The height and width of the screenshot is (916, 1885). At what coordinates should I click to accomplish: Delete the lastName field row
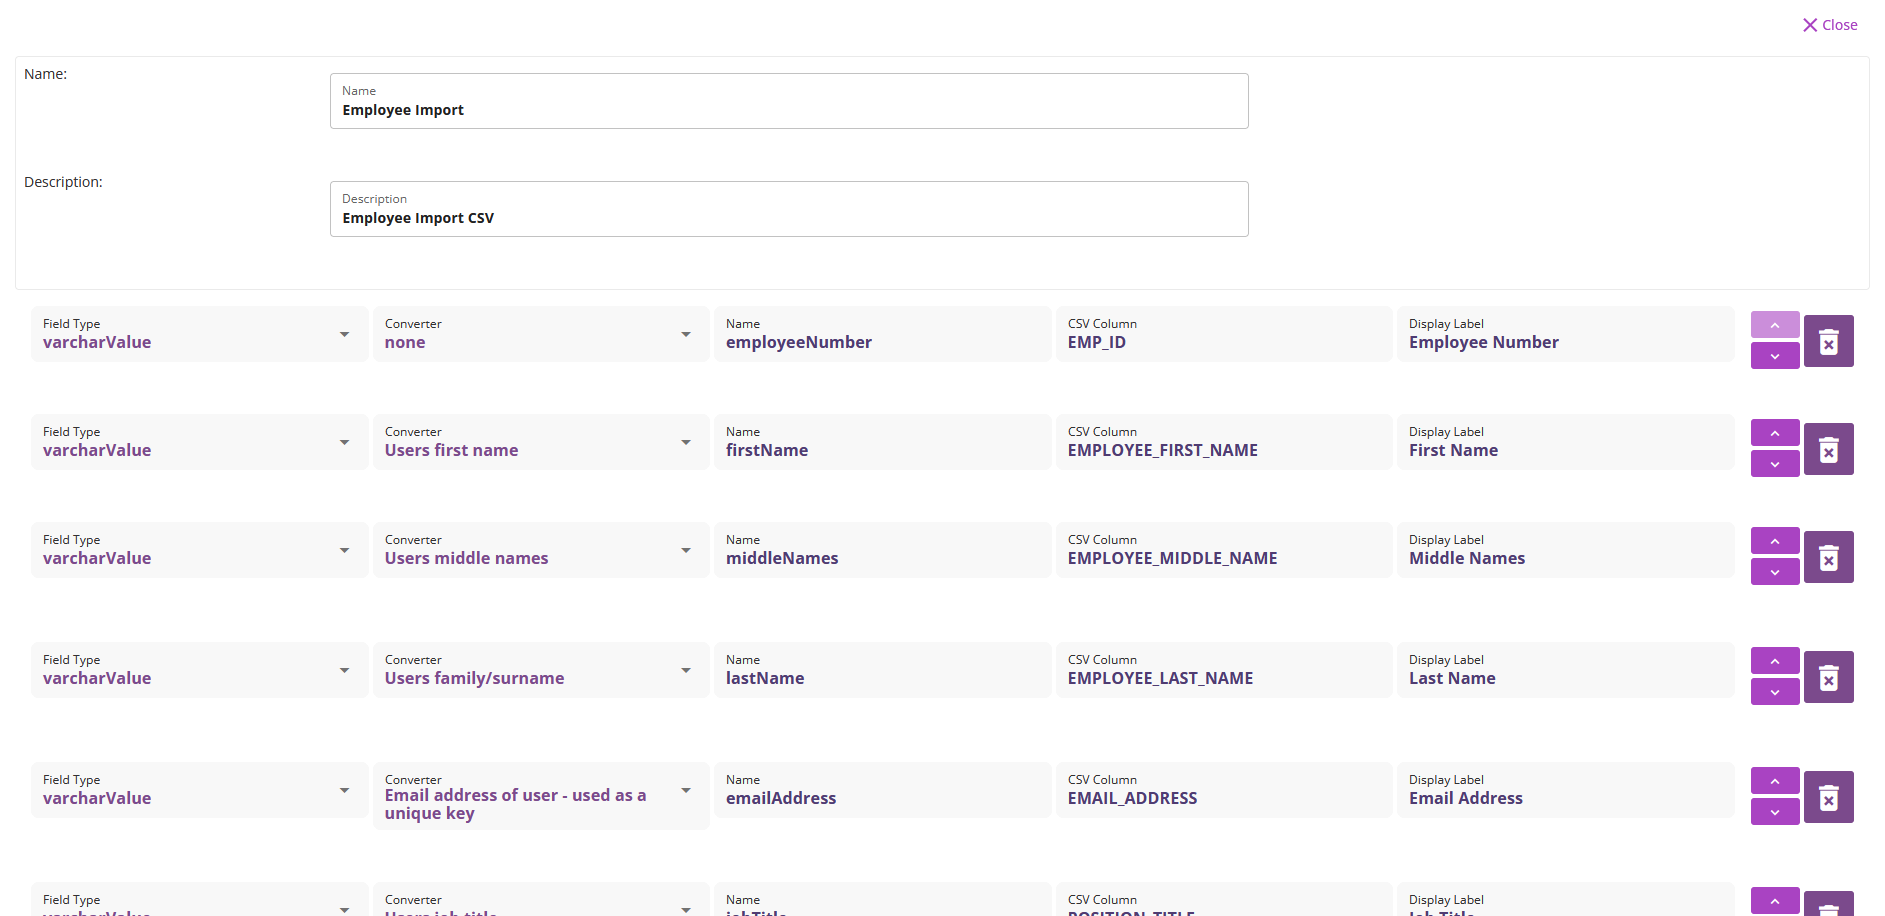[1828, 678]
